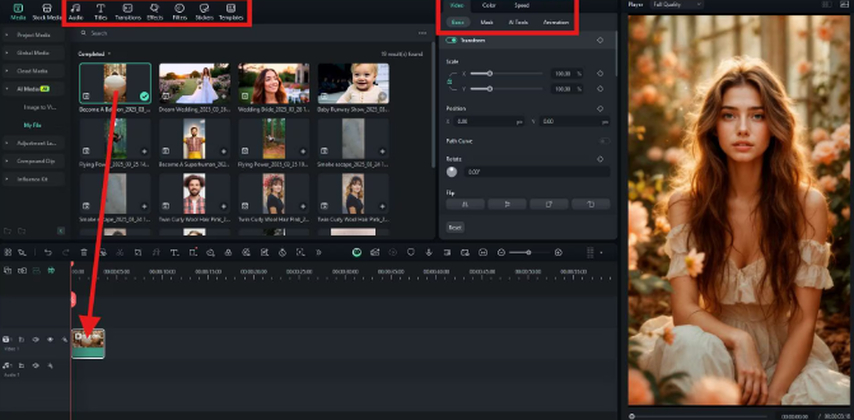Click the zoom in timeline plus icon
The height and width of the screenshot is (420, 854).
coord(558,252)
